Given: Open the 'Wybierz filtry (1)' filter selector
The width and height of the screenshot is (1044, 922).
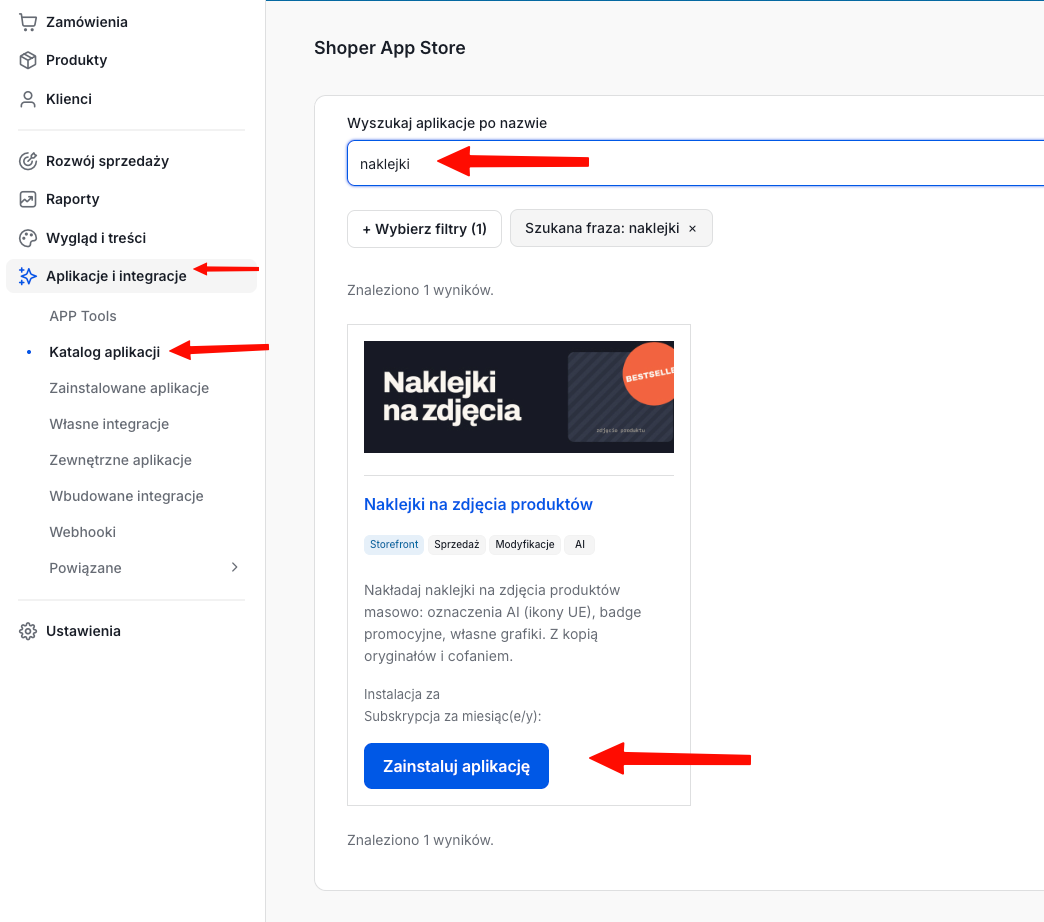Looking at the screenshot, I should click(424, 229).
